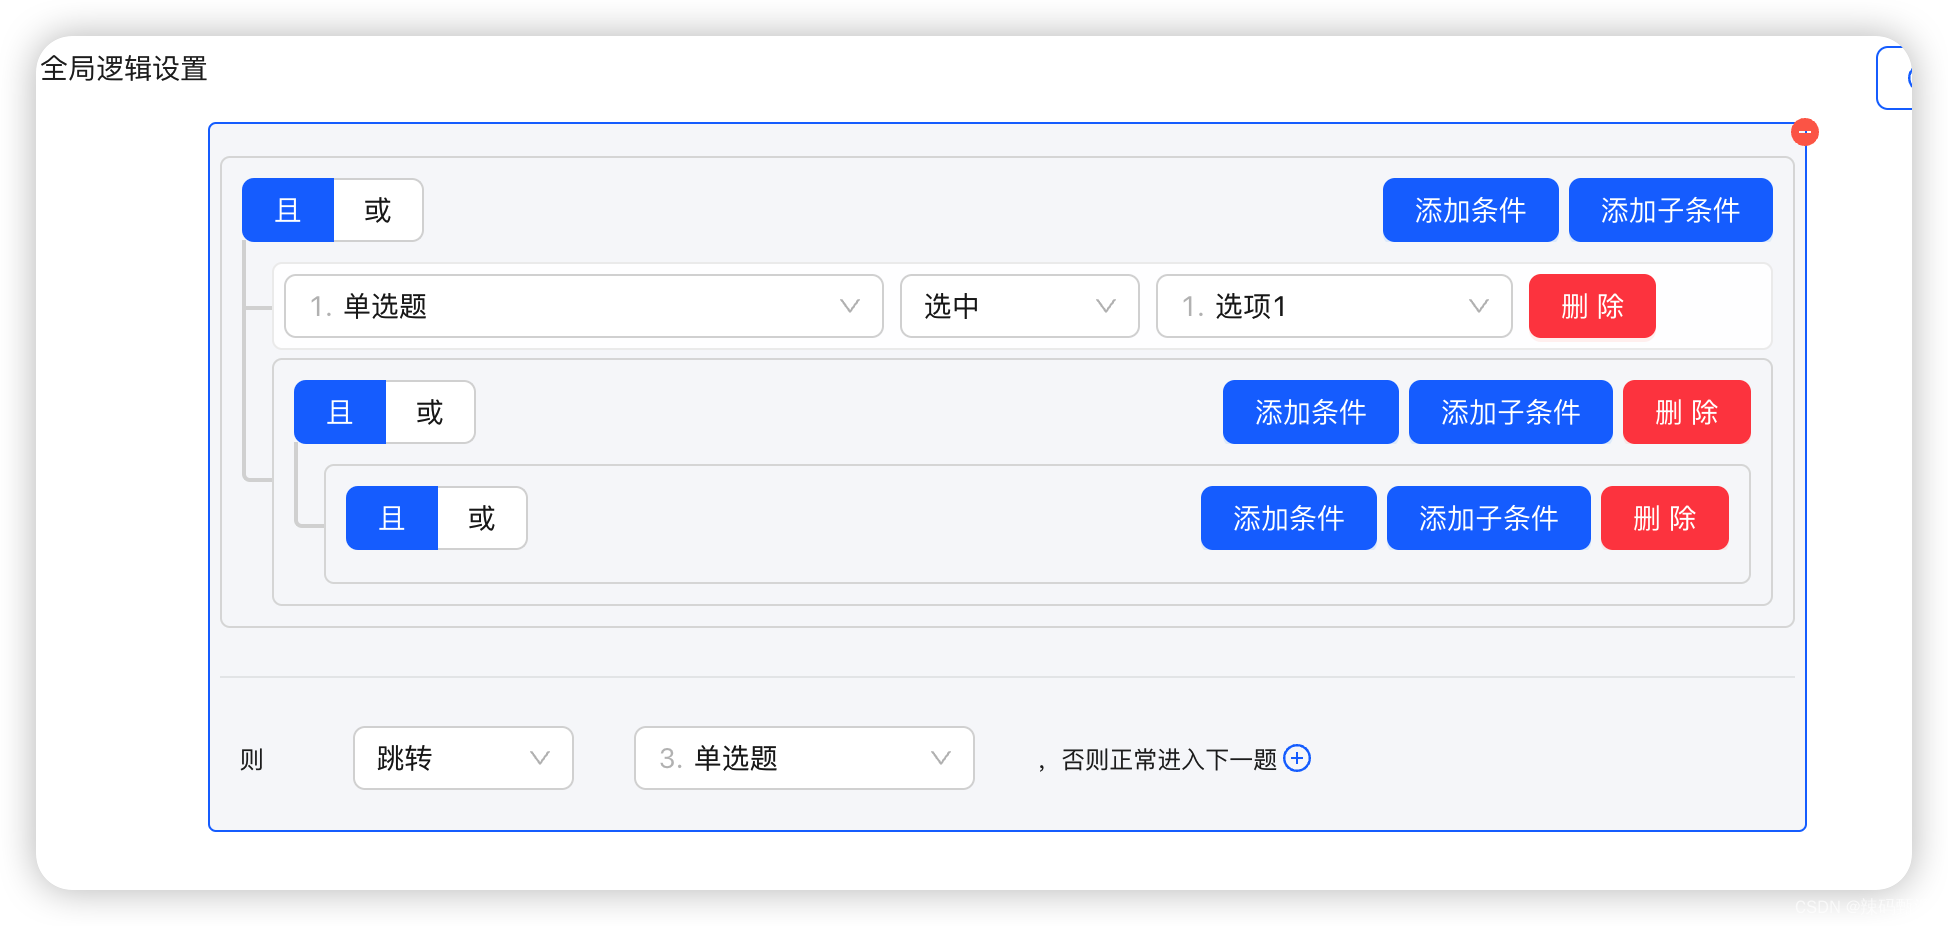The height and width of the screenshot is (926, 1948).
Task: Select 或 in the innermost condition group
Action: click(482, 518)
